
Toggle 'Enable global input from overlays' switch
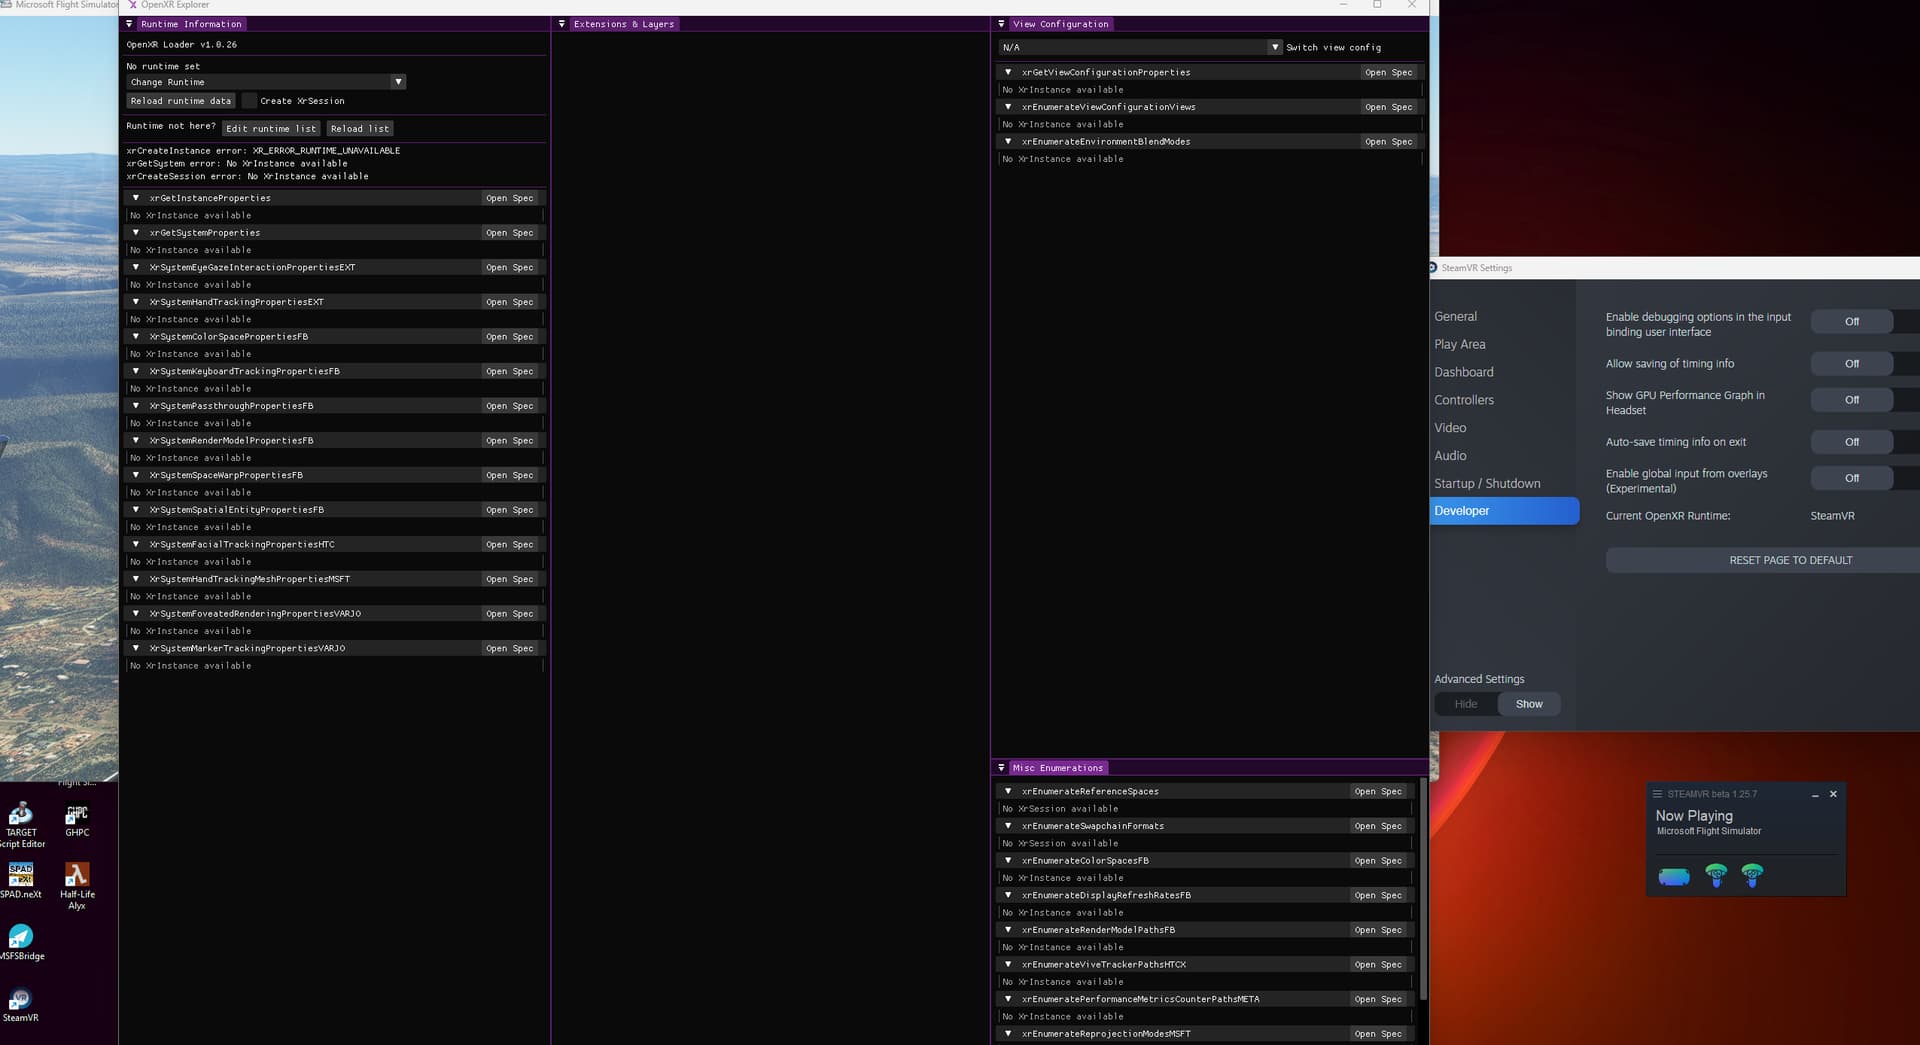pos(1852,478)
